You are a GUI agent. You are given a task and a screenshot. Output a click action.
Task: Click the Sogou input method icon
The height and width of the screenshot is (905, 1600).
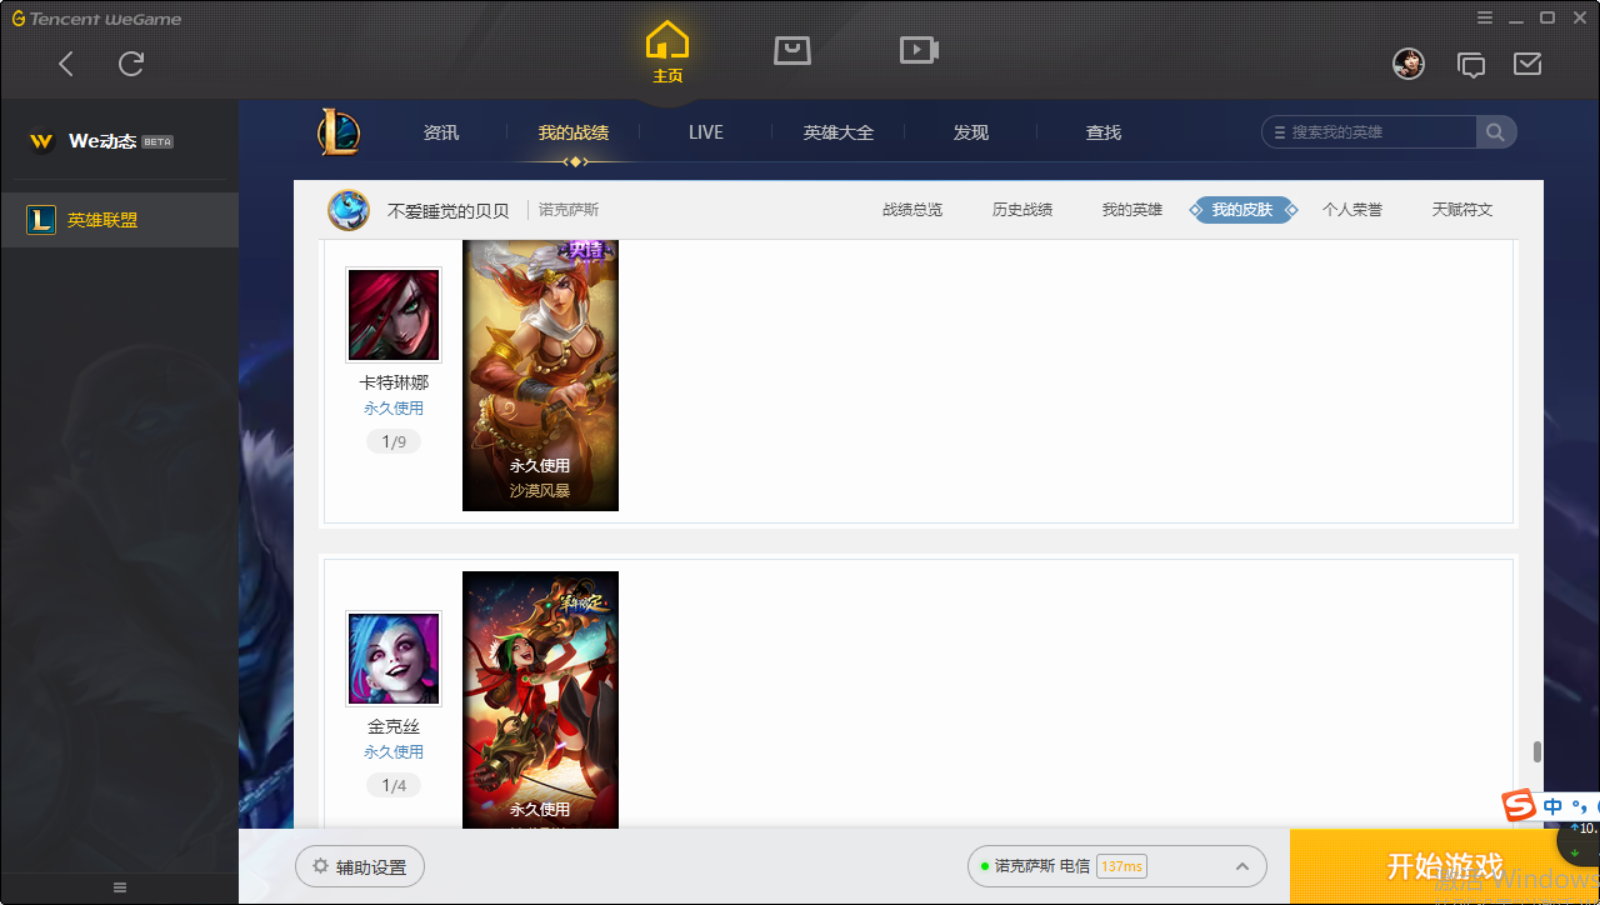pyautogui.click(x=1518, y=805)
